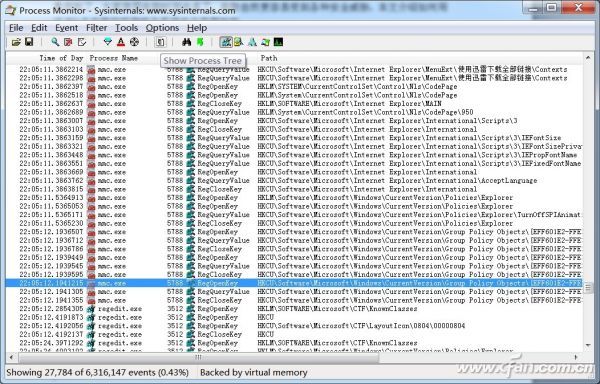The image size is (600, 384).
Task: Select path ending TurnOffSPIAnimat
Action: coord(419,215)
